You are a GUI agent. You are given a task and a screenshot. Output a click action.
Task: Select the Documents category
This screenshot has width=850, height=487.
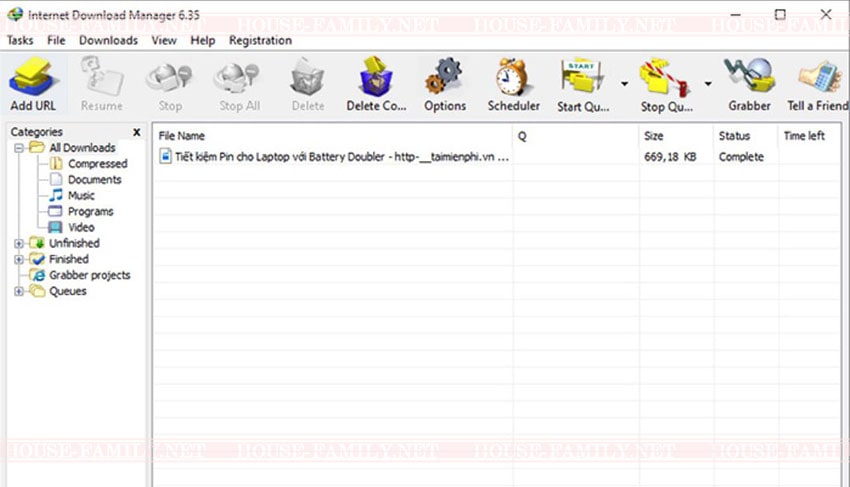(94, 180)
